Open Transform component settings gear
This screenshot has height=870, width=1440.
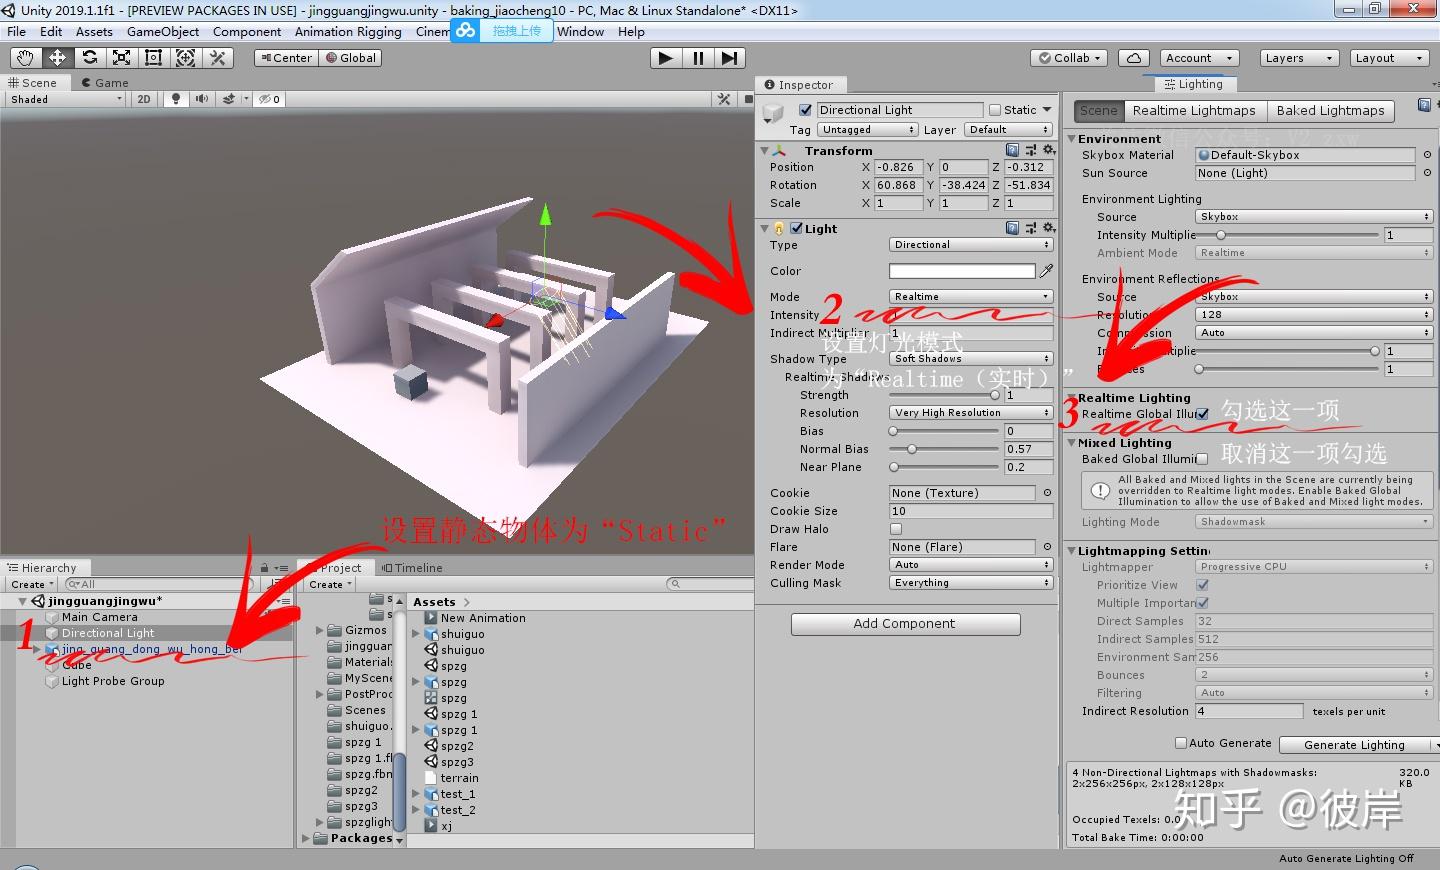click(x=1049, y=150)
